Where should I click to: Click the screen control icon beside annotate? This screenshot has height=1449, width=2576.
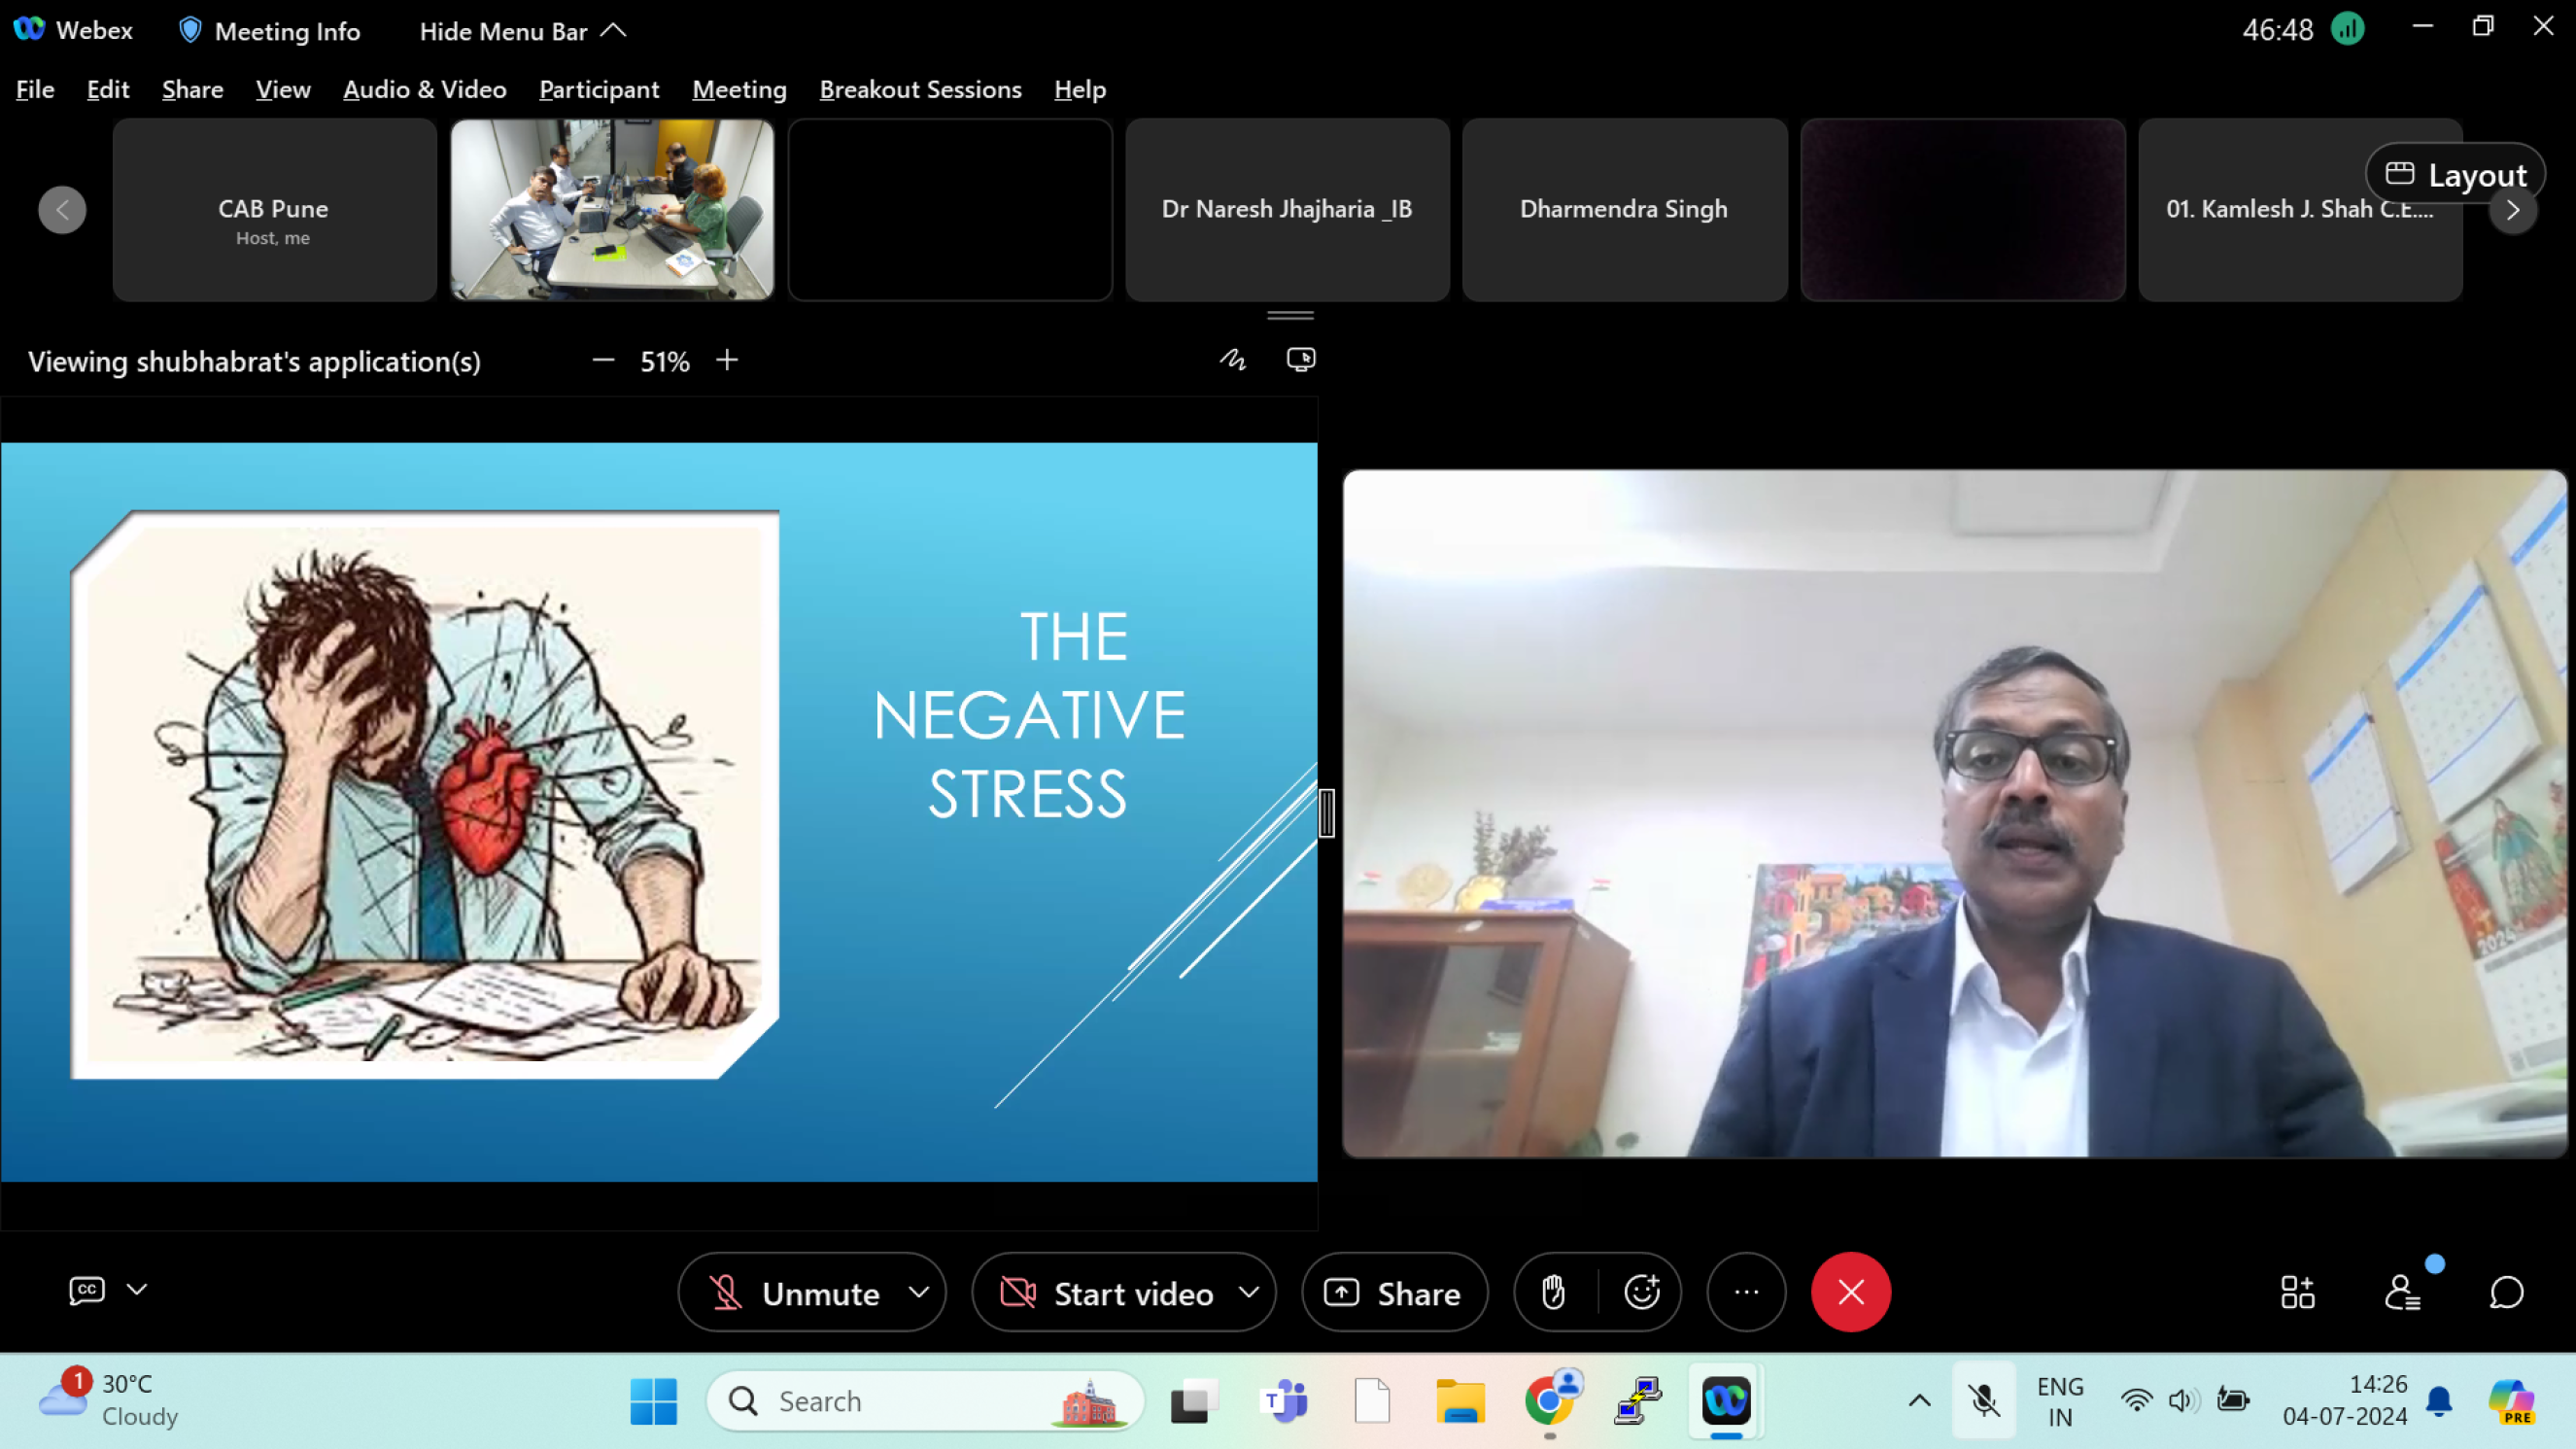click(x=1300, y=360)
